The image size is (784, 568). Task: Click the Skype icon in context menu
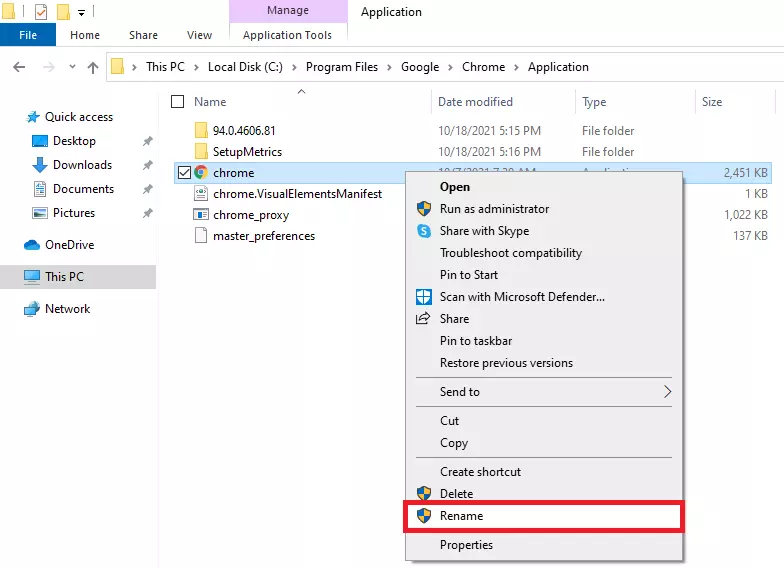[x=424, y=230]
